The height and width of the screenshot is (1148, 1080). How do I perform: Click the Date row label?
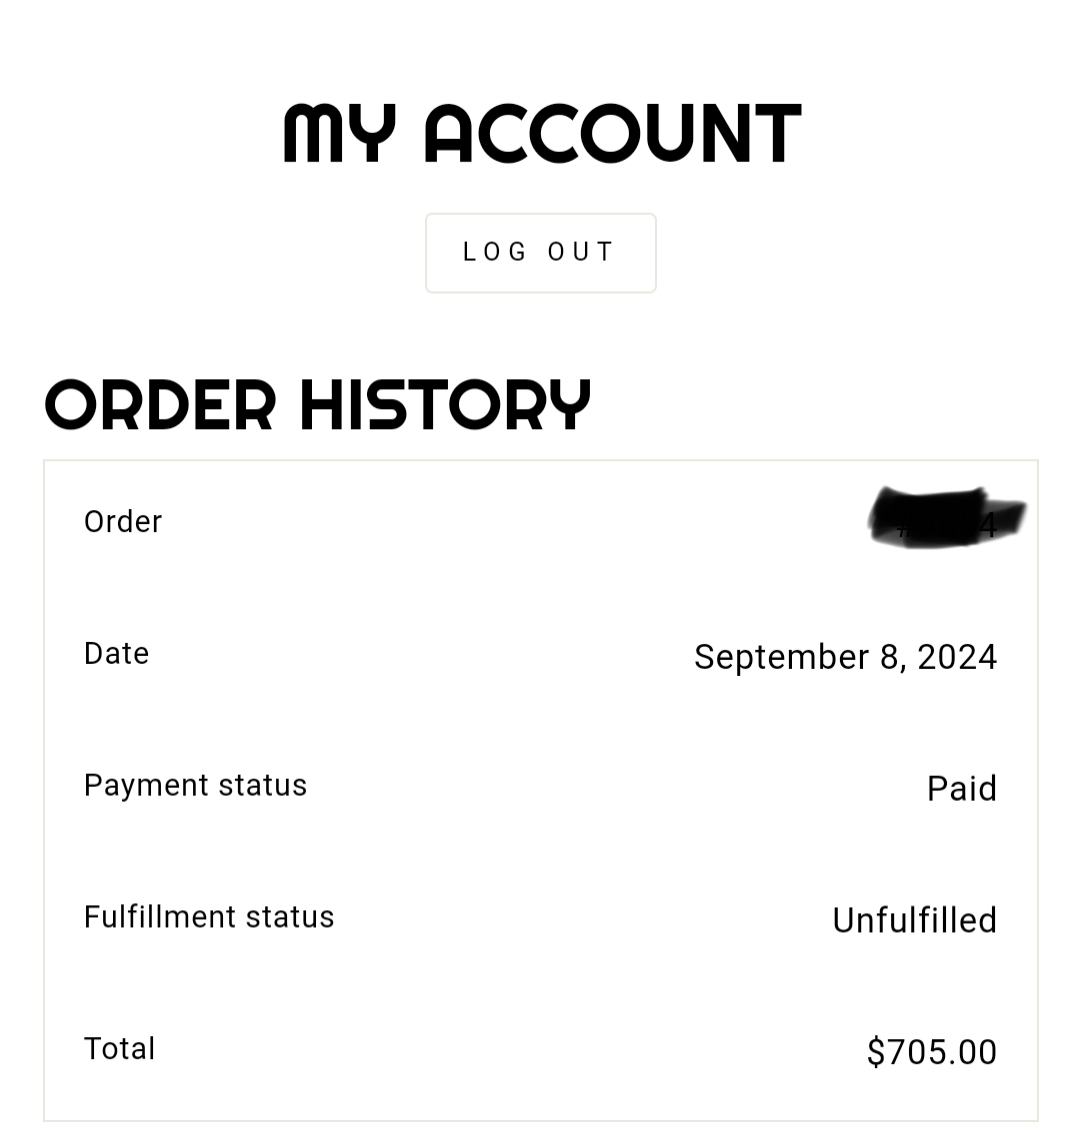117,654
